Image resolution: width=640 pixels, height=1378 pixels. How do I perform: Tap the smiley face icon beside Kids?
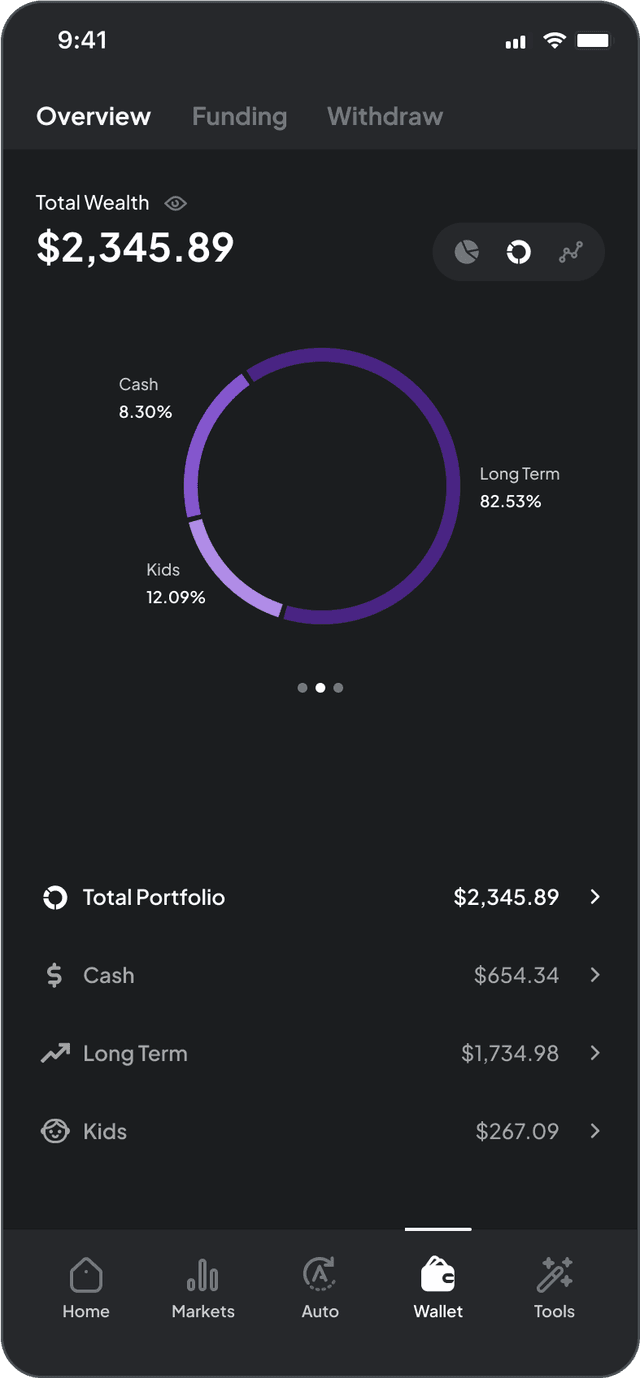point(53,1131)
